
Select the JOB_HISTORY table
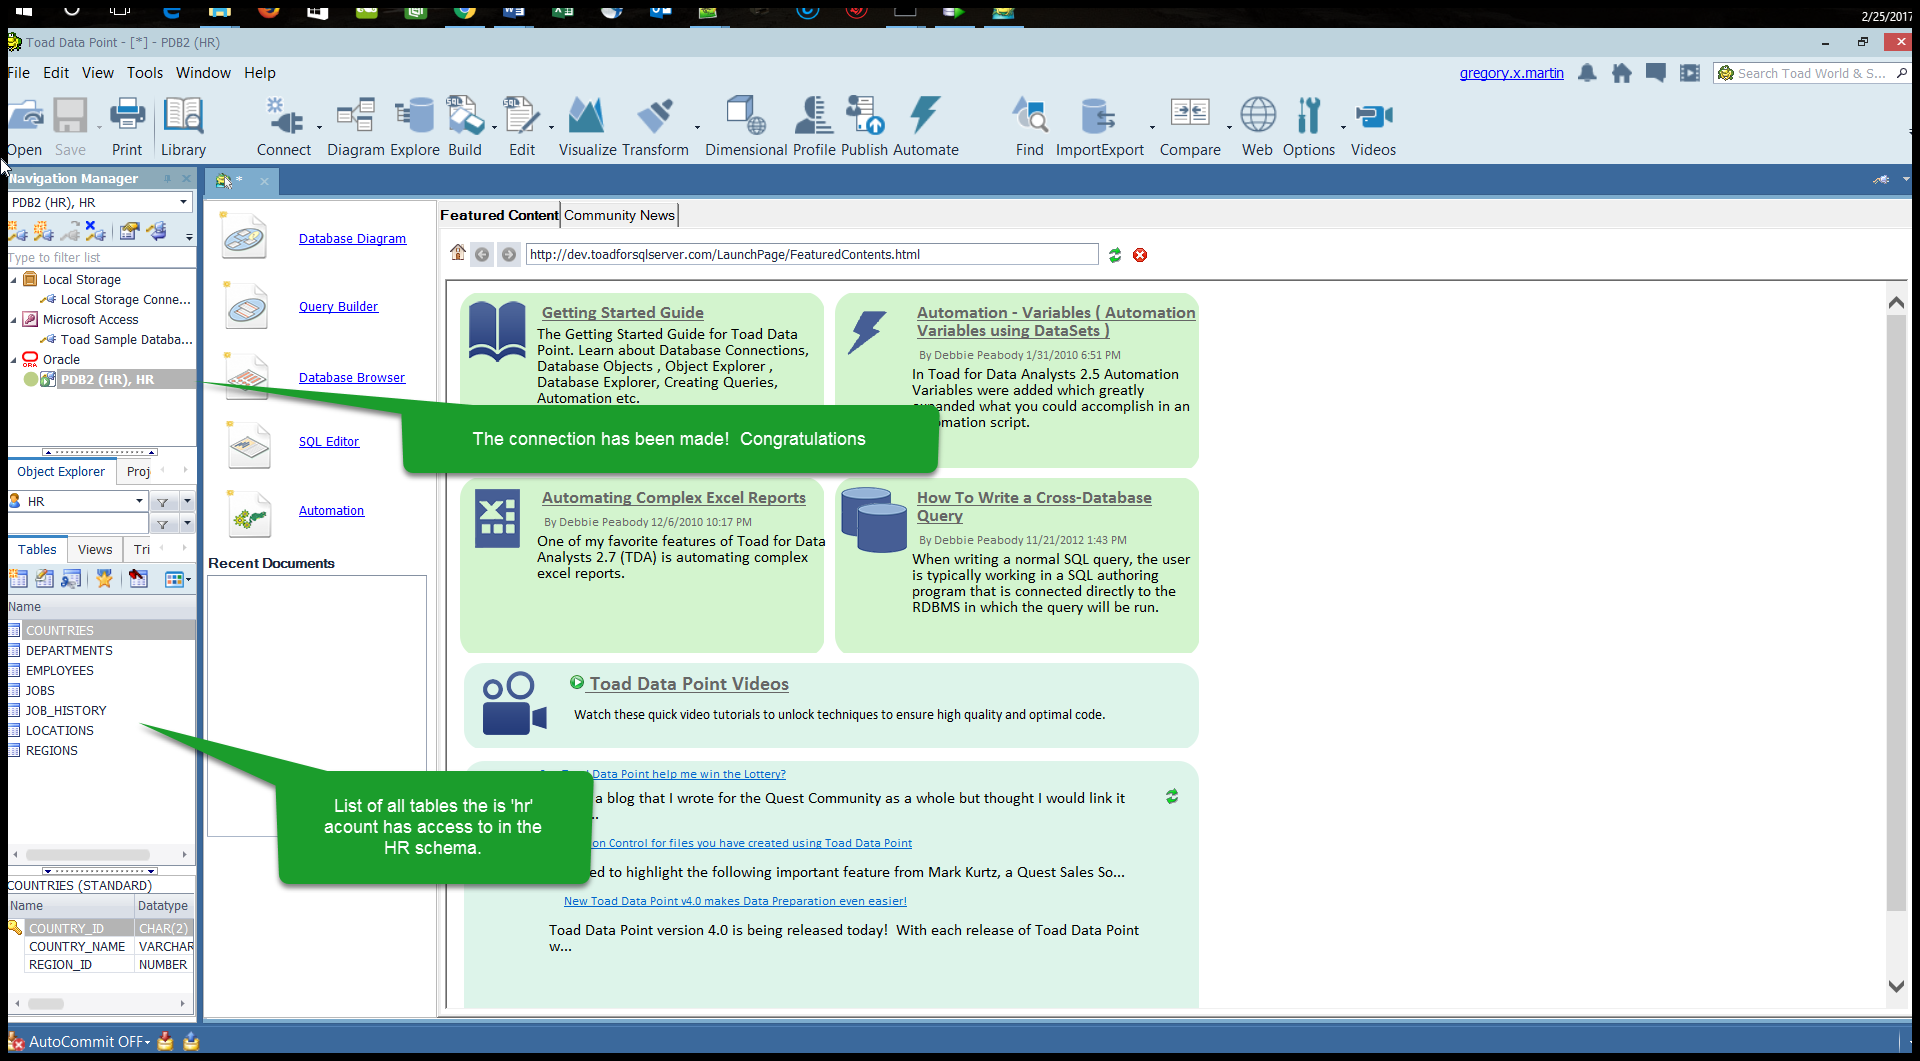(x=66, y=710)
